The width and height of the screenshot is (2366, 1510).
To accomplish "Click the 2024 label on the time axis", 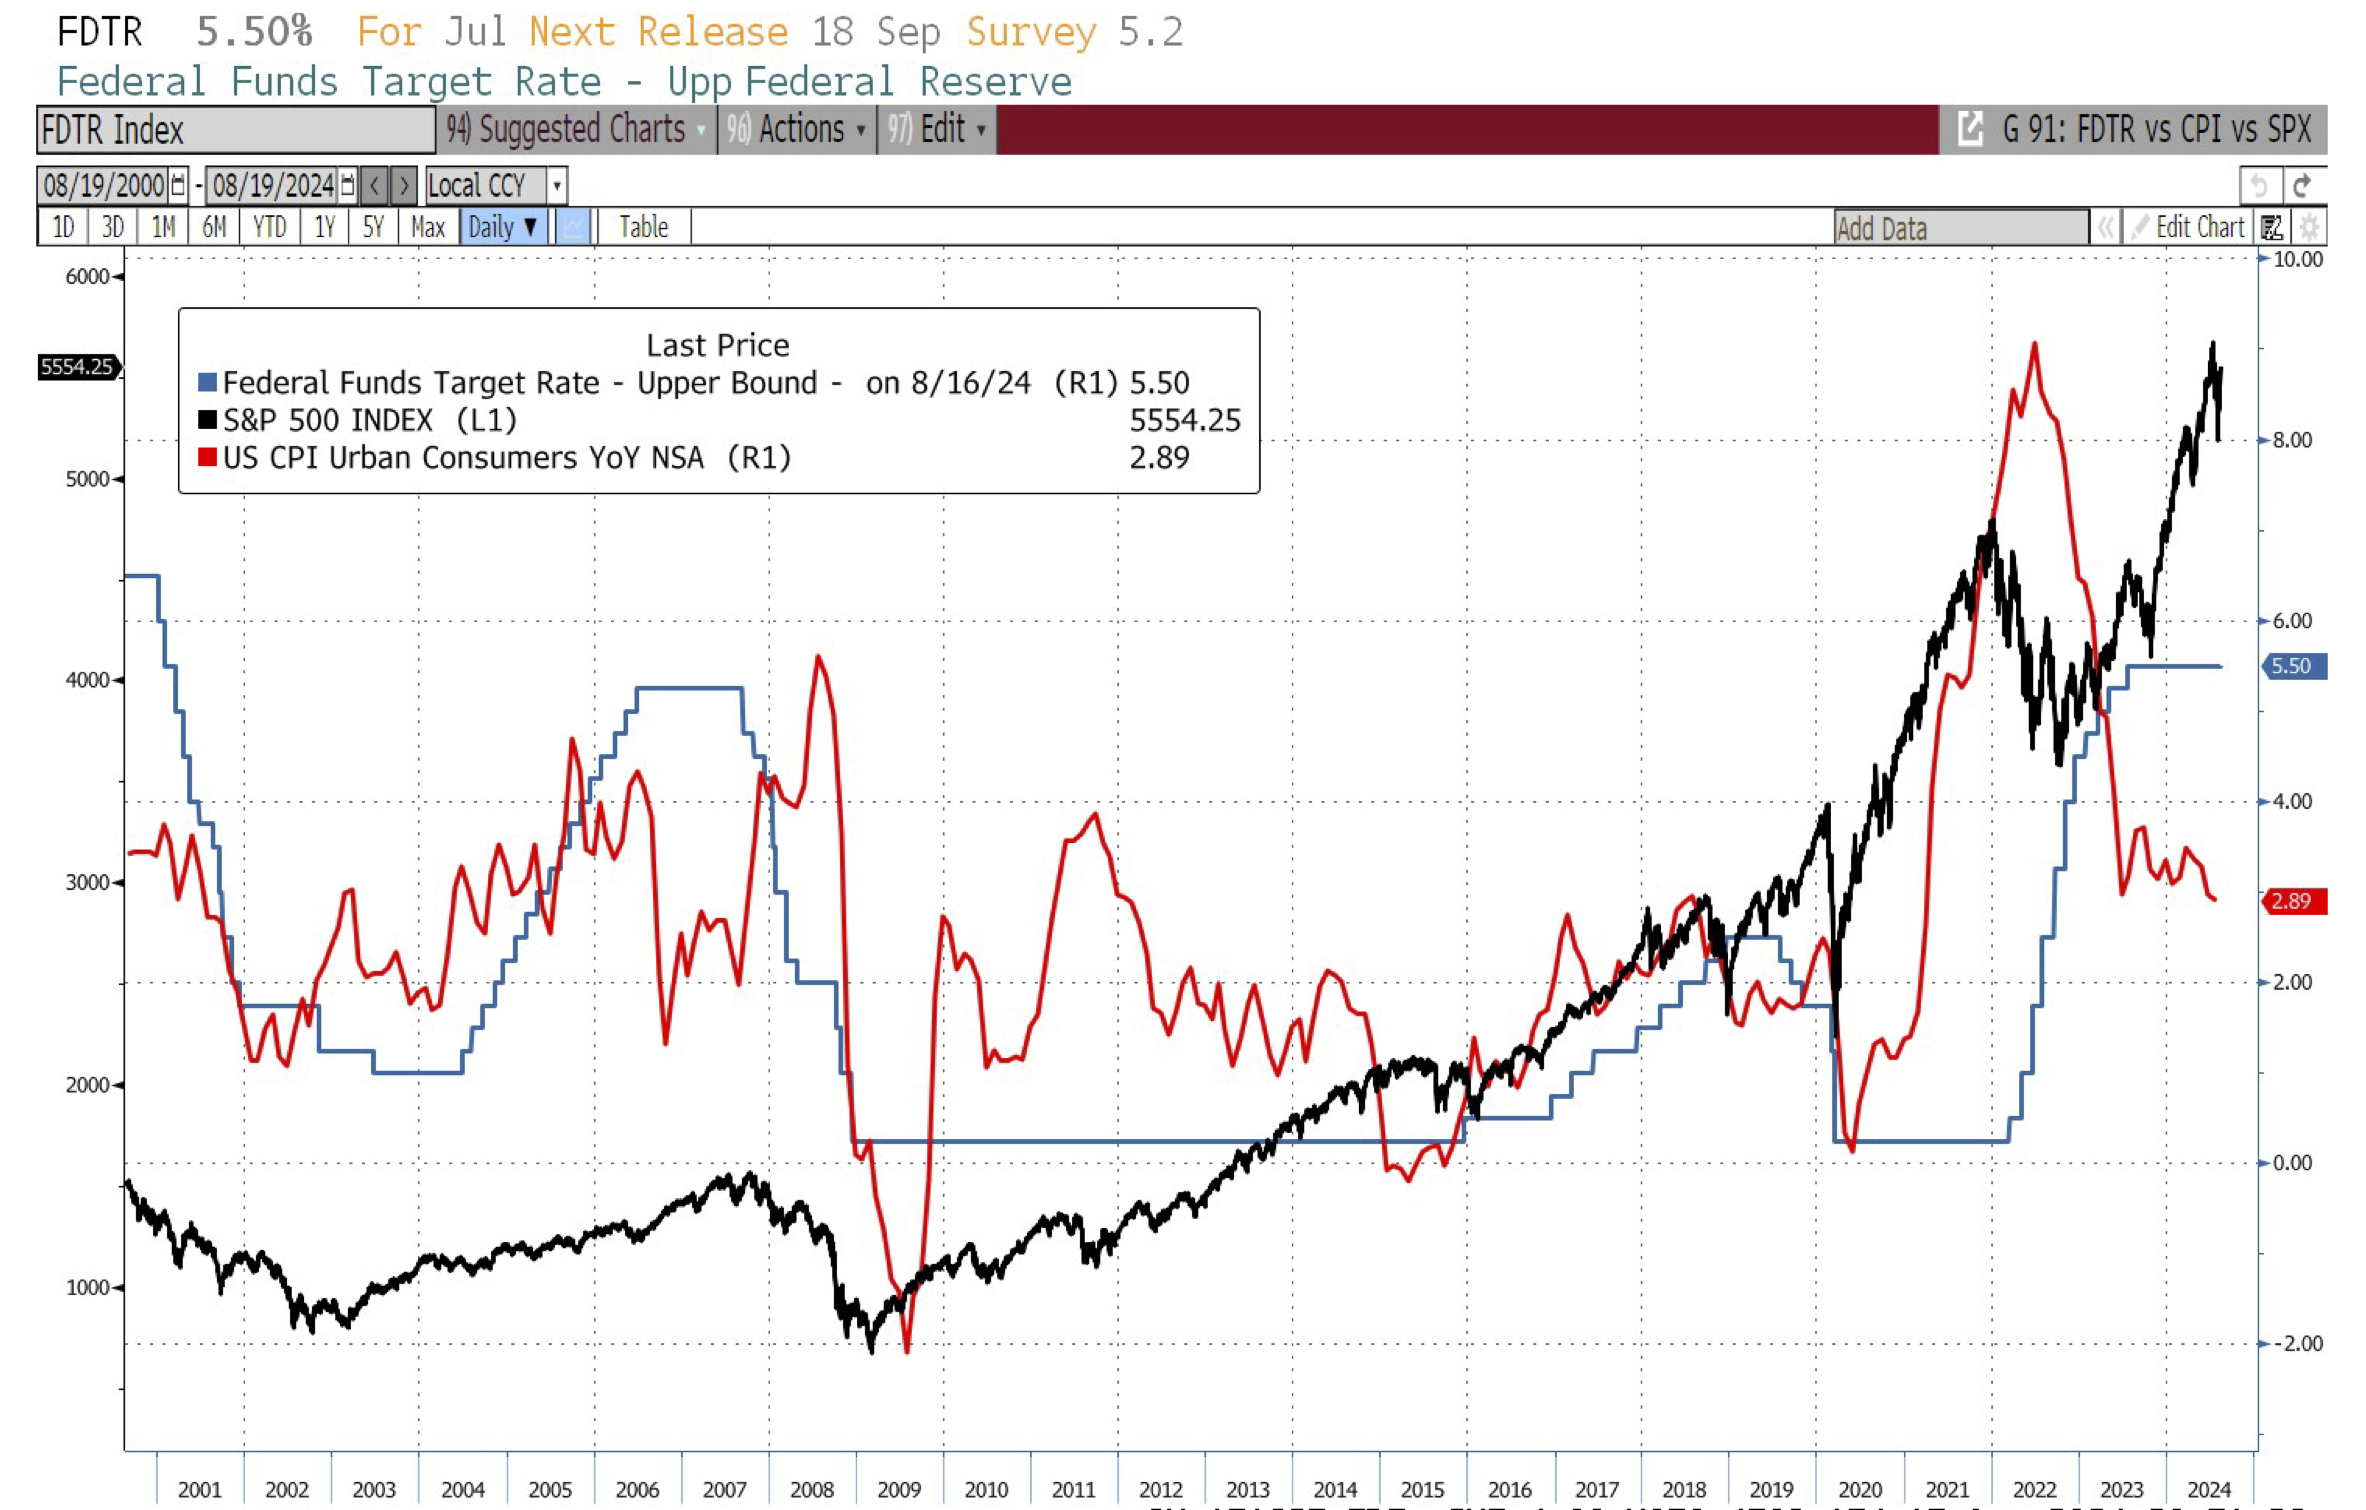I will pyautogui.click(x=2209, y=1489).
